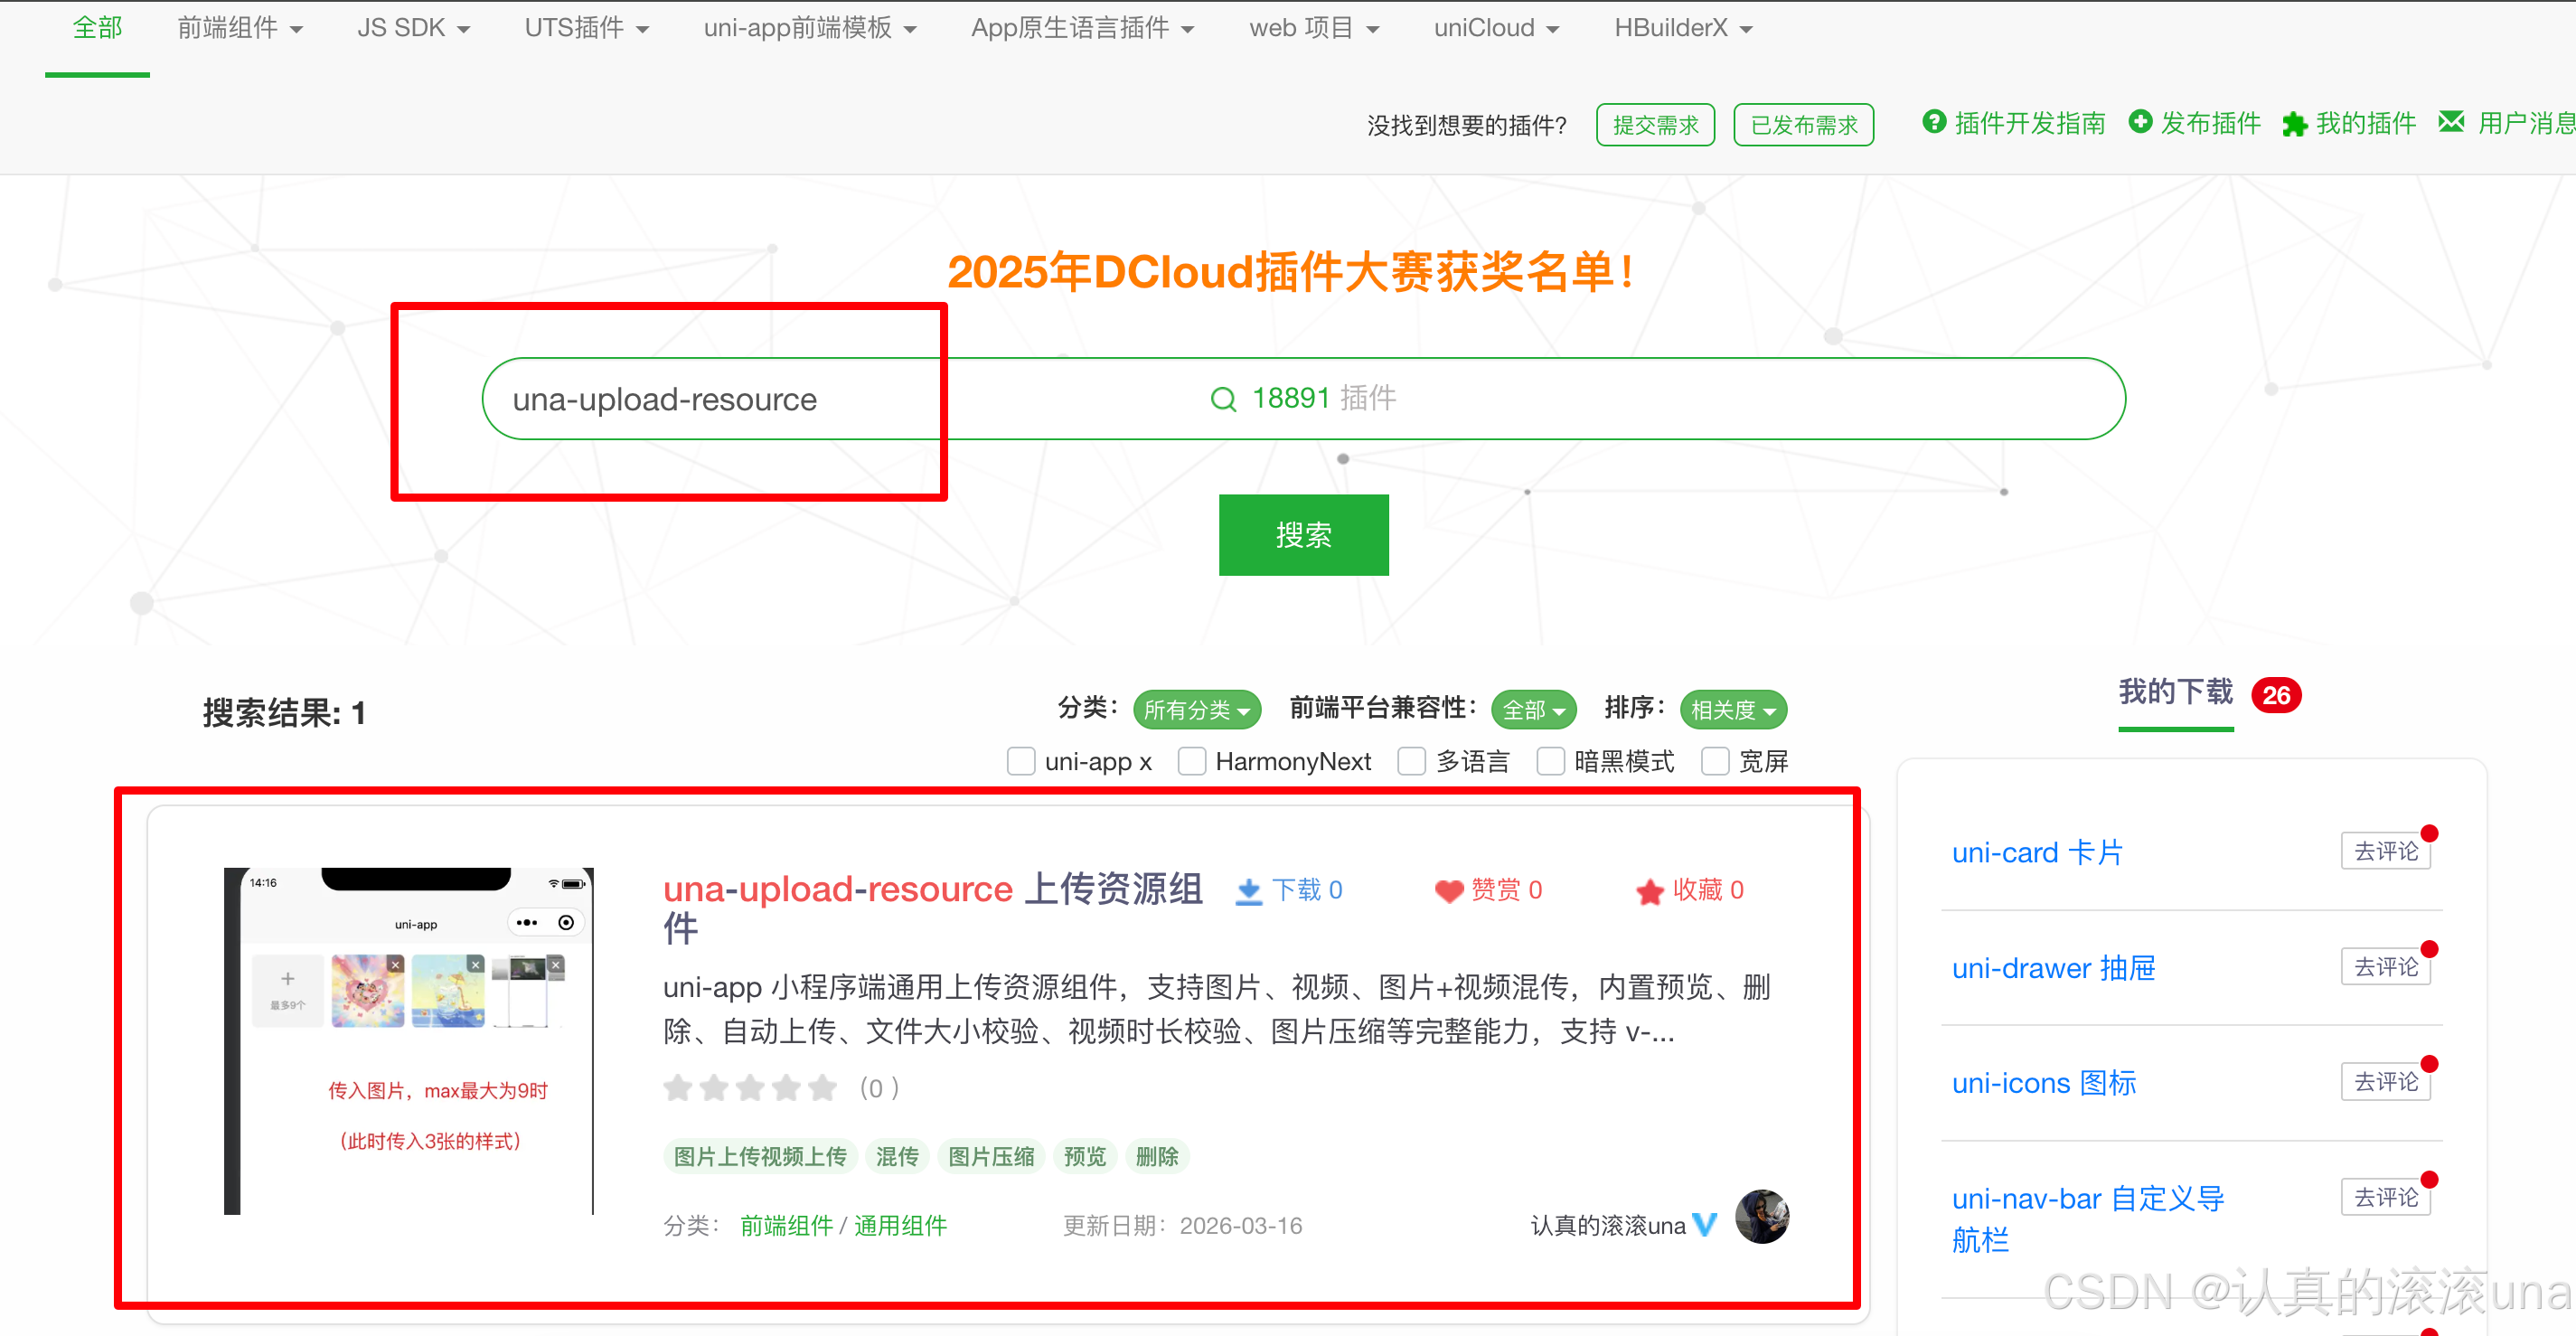Expand the JS SDK menu

pos(413,28)
